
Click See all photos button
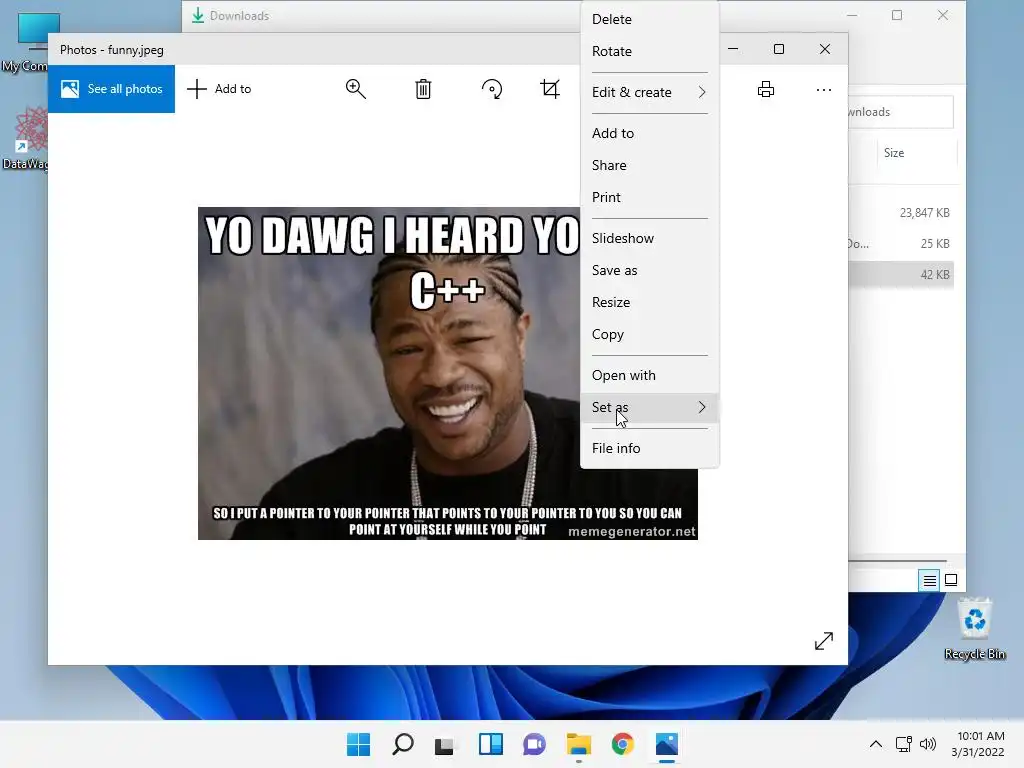pyautogui.click(x=112, y=89)
